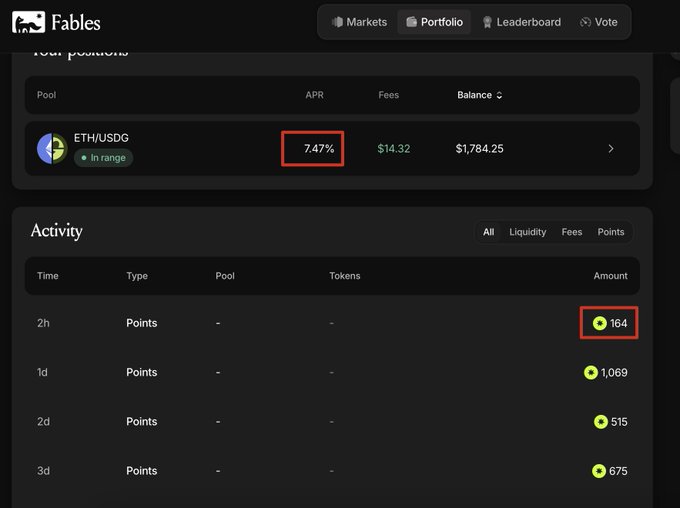Click the 3d activity time entry
Viewport: 680px width, 508px height.
[43, 471]
